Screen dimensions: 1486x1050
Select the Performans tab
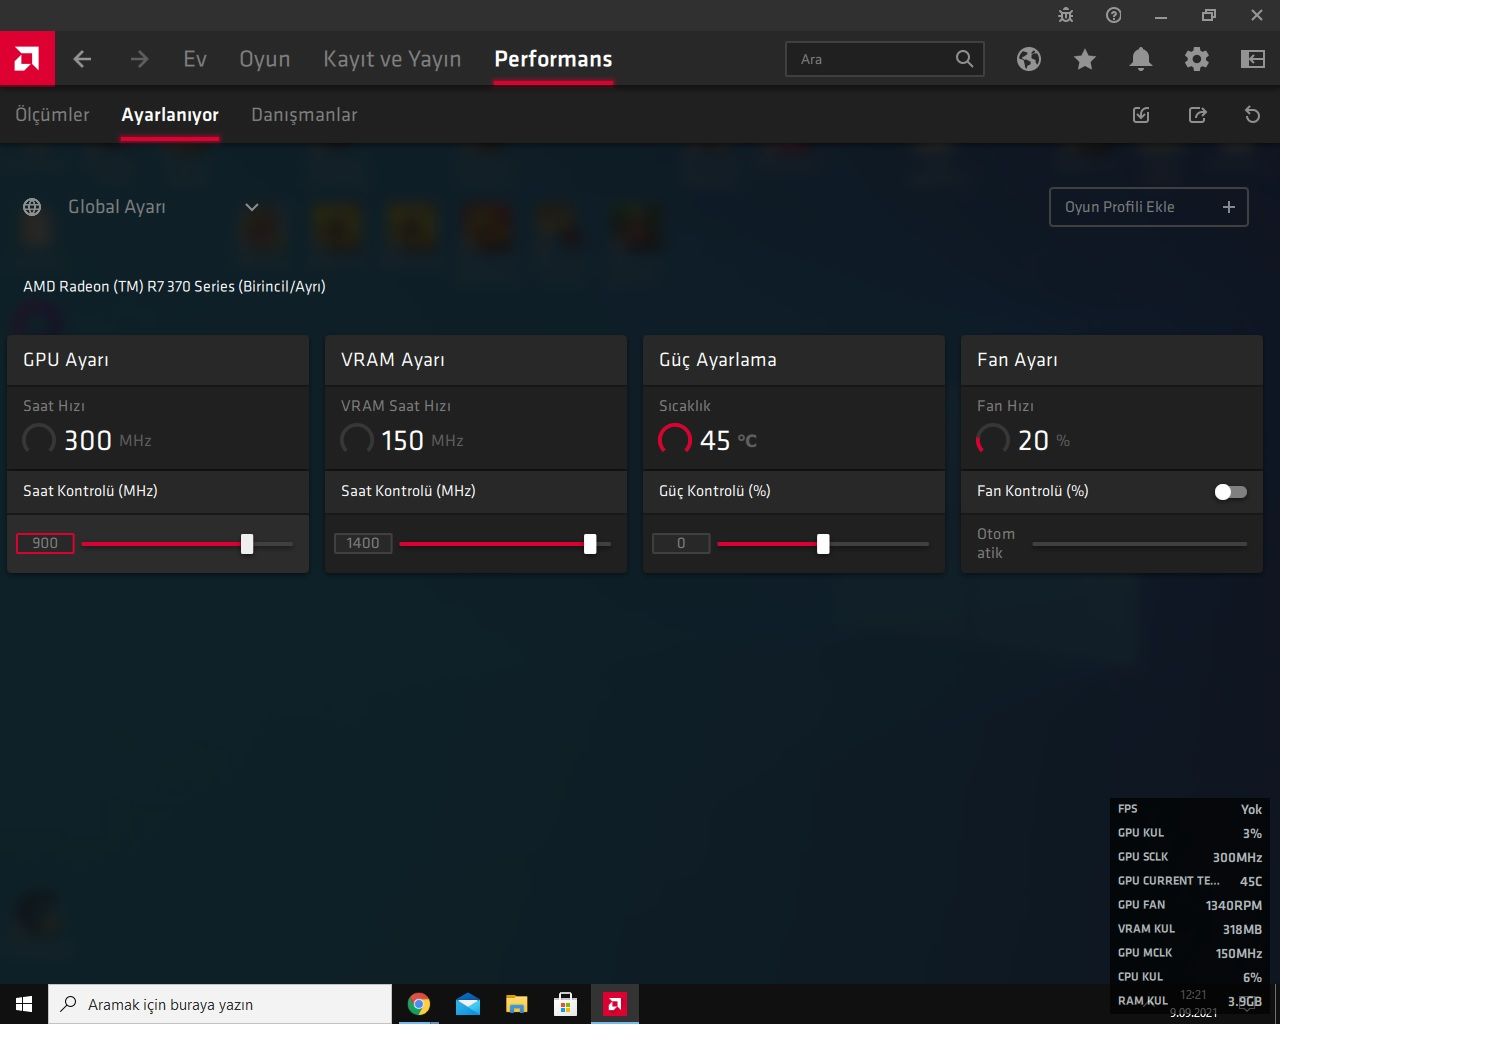coord(553,59)
